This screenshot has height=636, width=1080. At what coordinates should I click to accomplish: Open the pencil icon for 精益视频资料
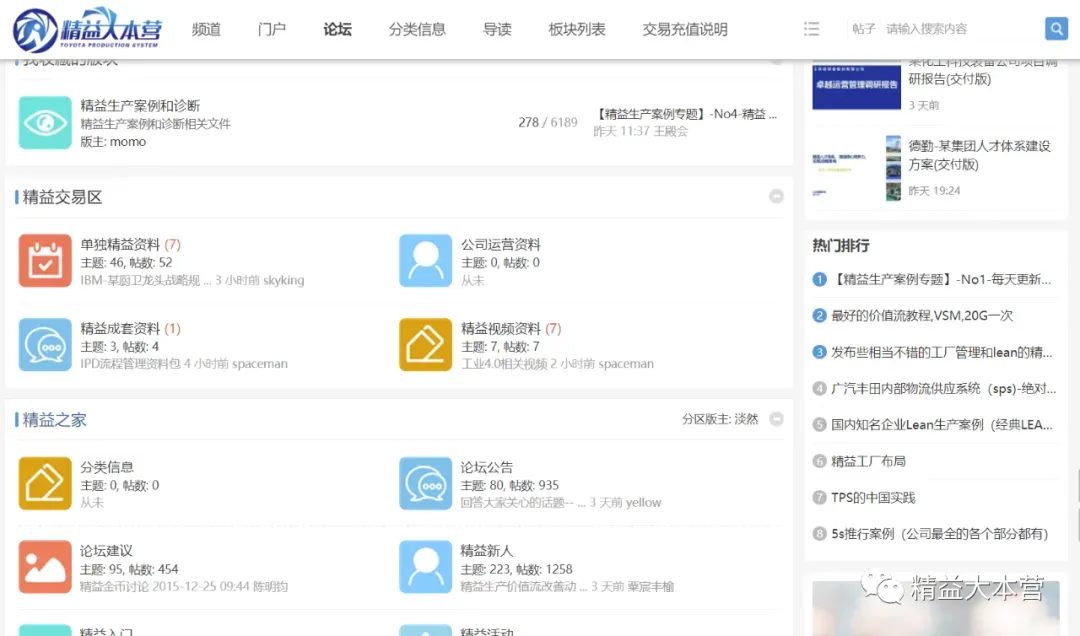point(426,345)
